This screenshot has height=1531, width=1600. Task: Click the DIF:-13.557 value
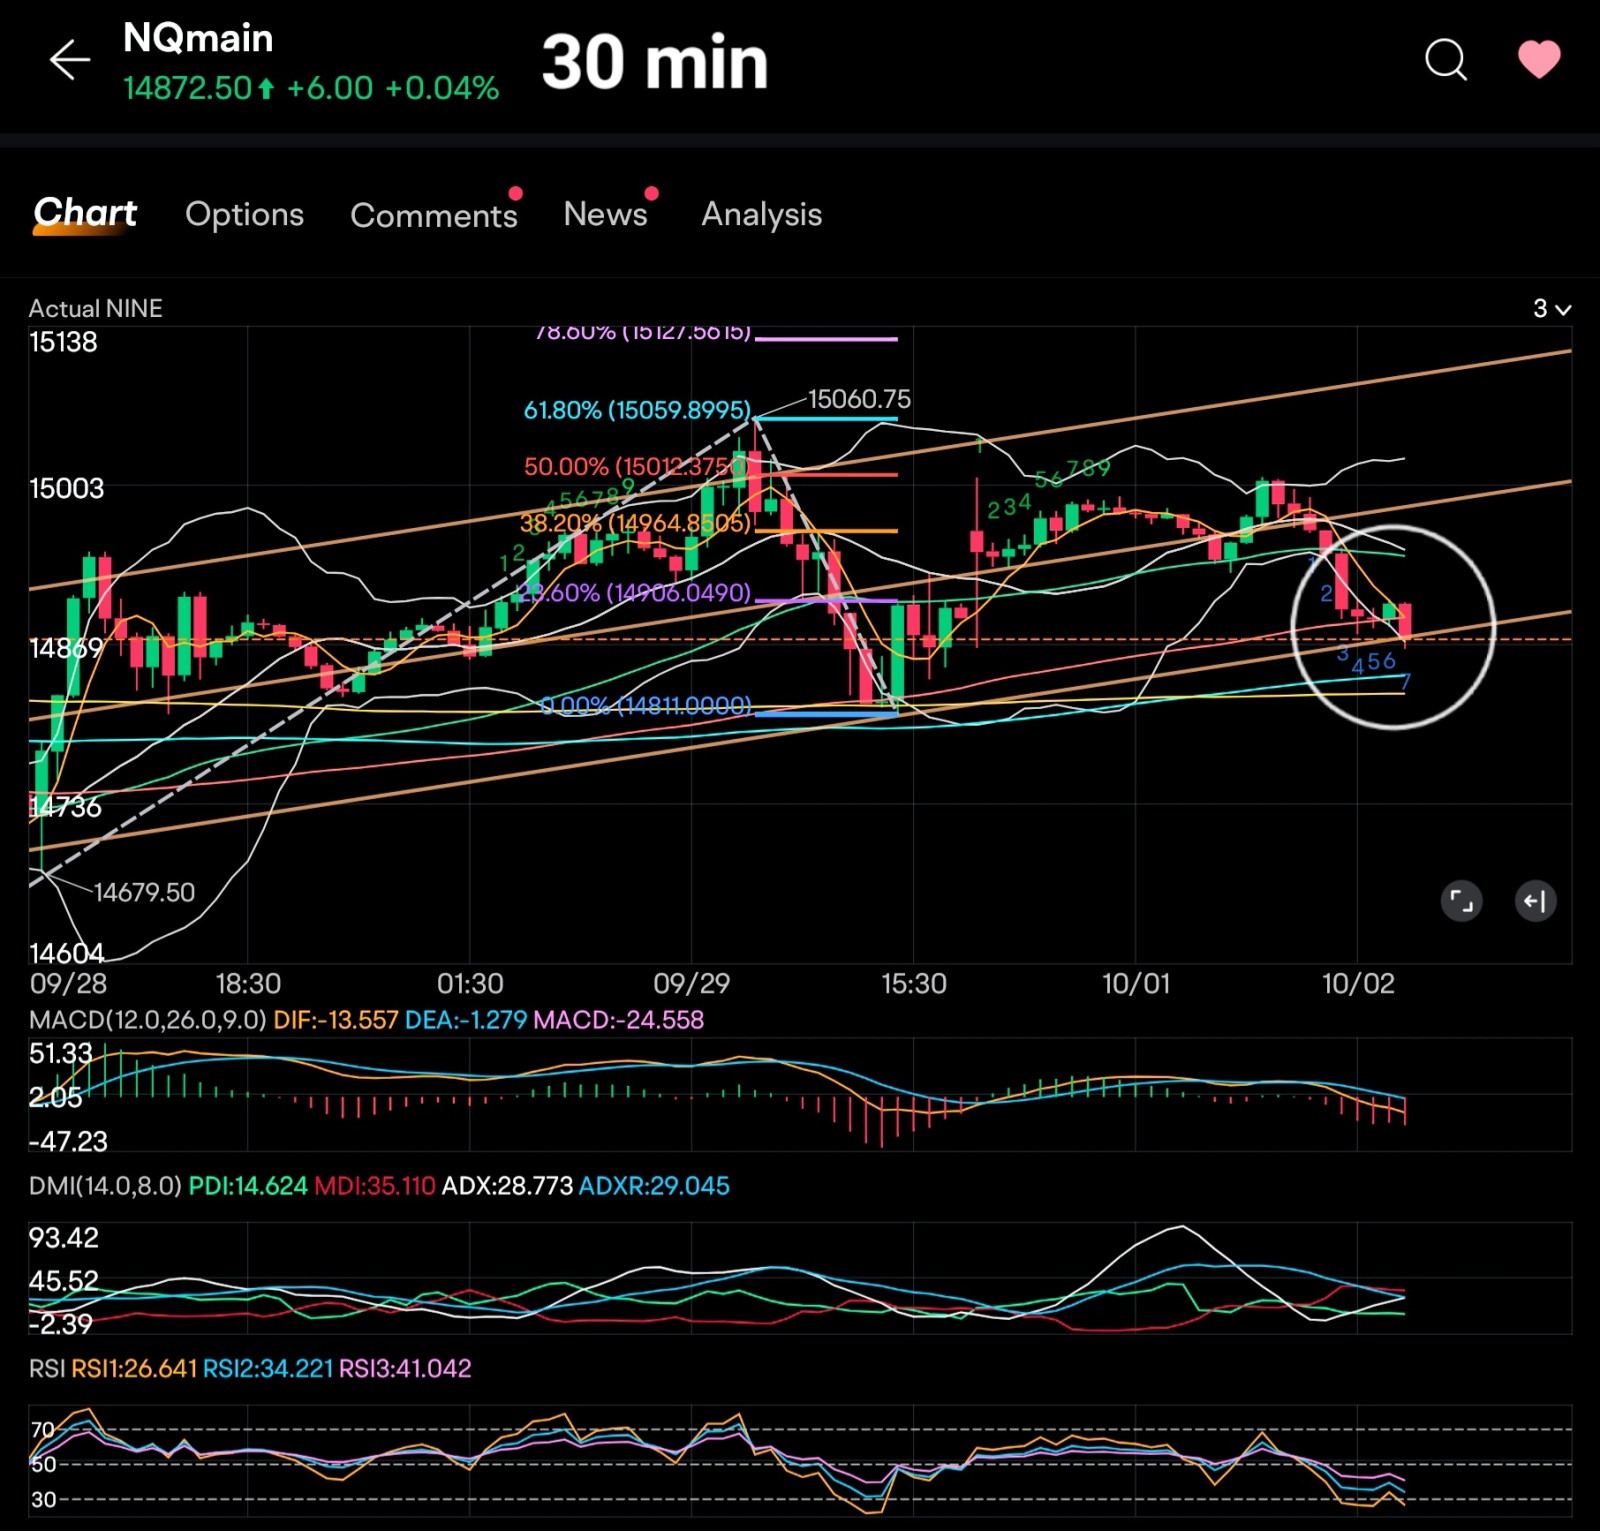tap(336, 1020)
